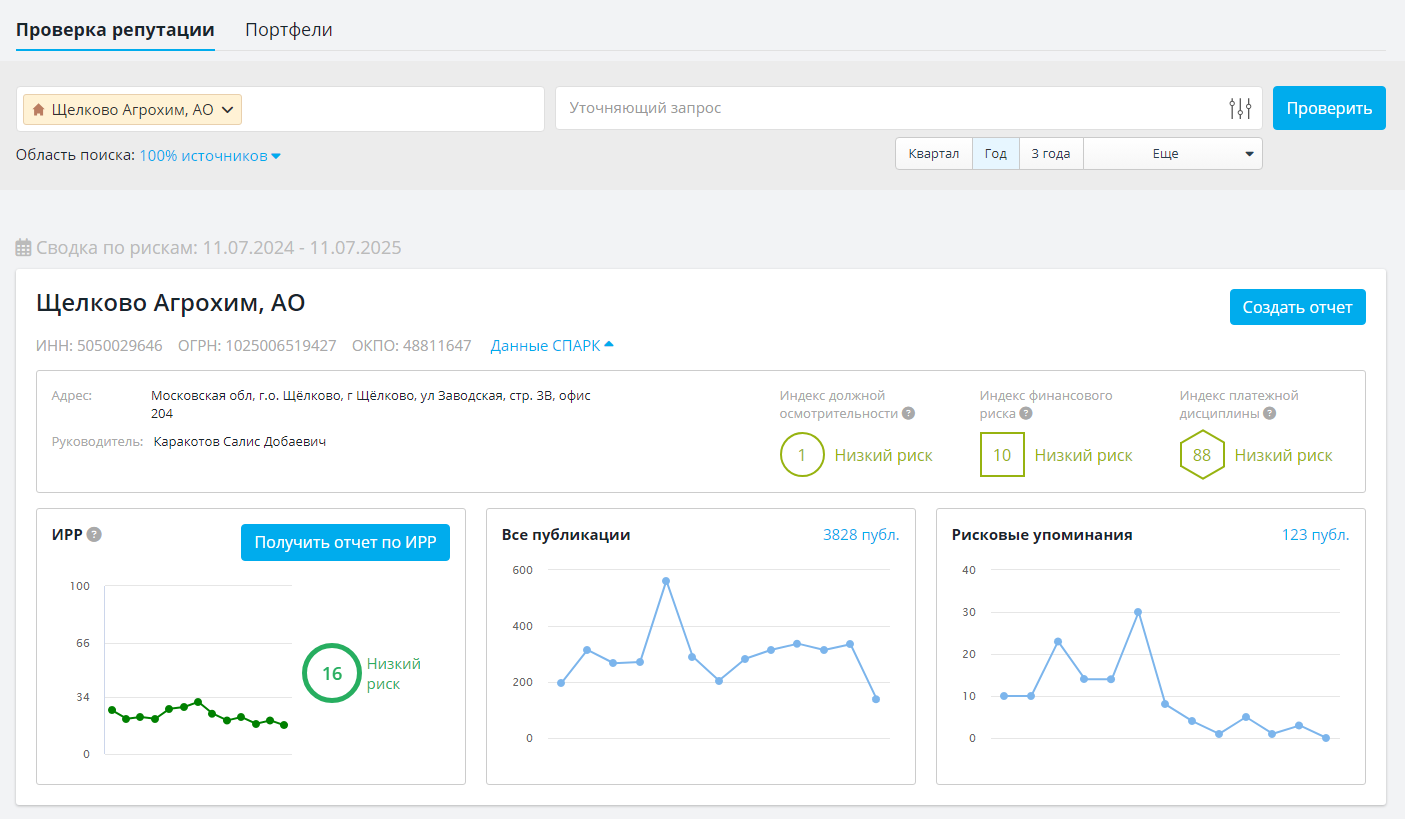Viewport: 1405px width, 819px height.
Task: Open the 3828 публ. link
Action: pyautogui.click(x=861, y=534)
